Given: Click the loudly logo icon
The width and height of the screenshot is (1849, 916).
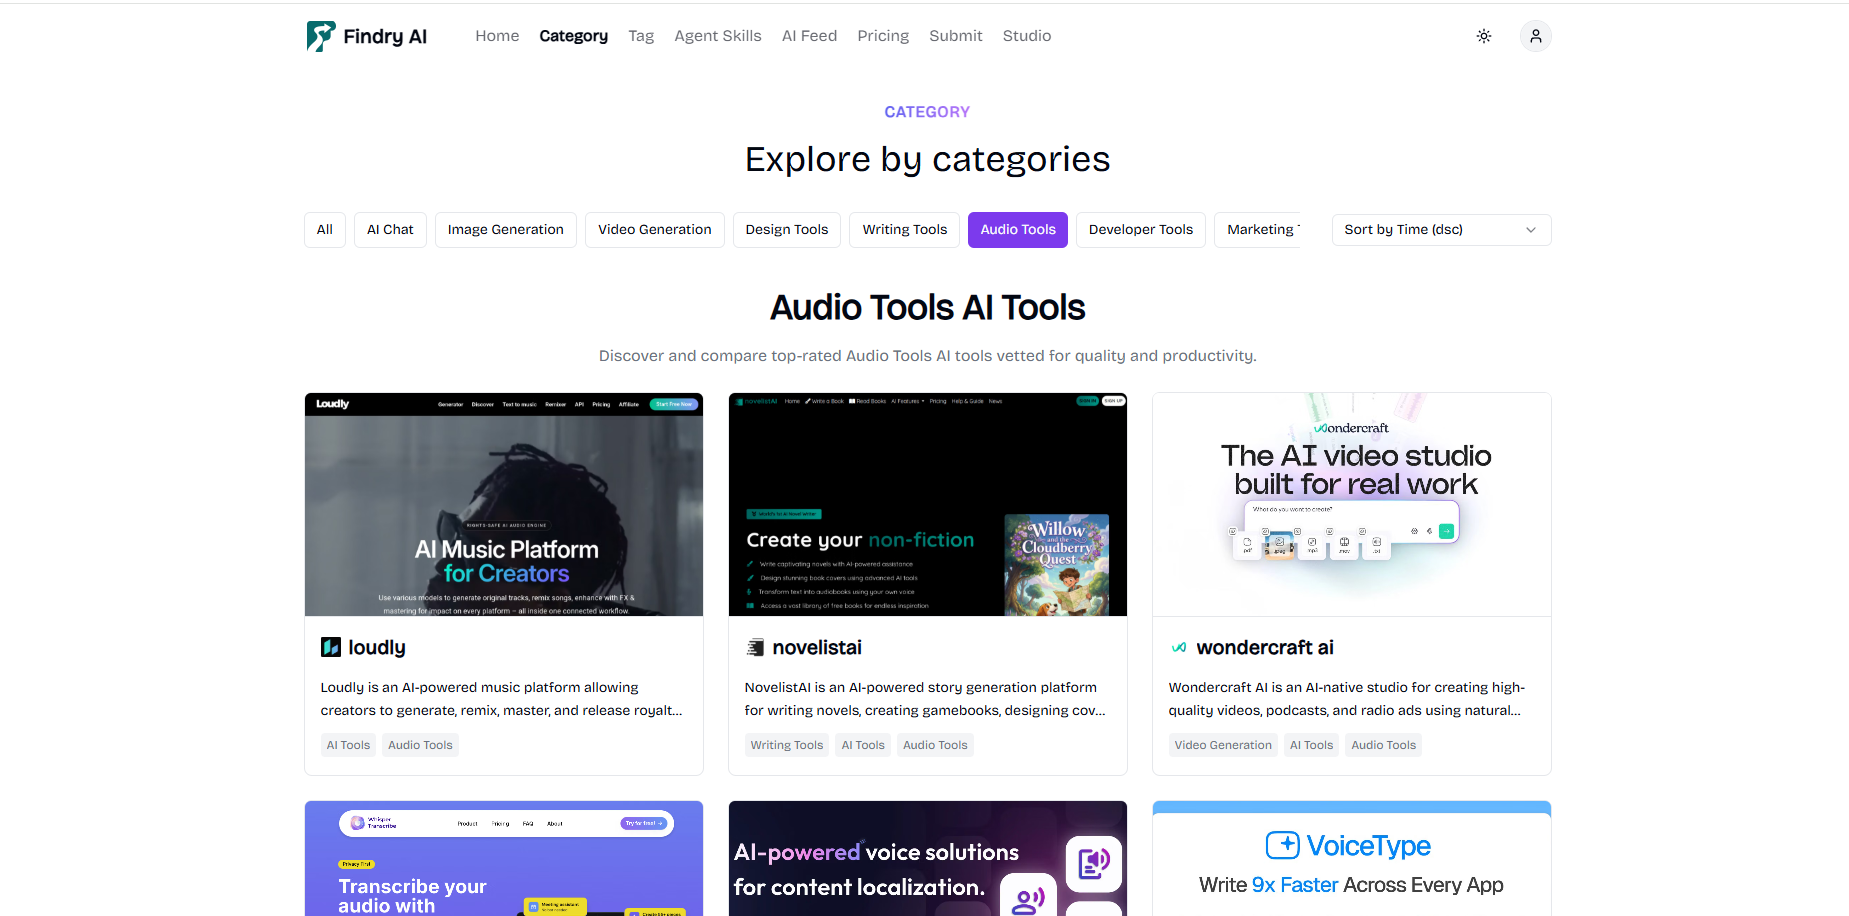Looking at the screenshot, I should tap(331, 647).
